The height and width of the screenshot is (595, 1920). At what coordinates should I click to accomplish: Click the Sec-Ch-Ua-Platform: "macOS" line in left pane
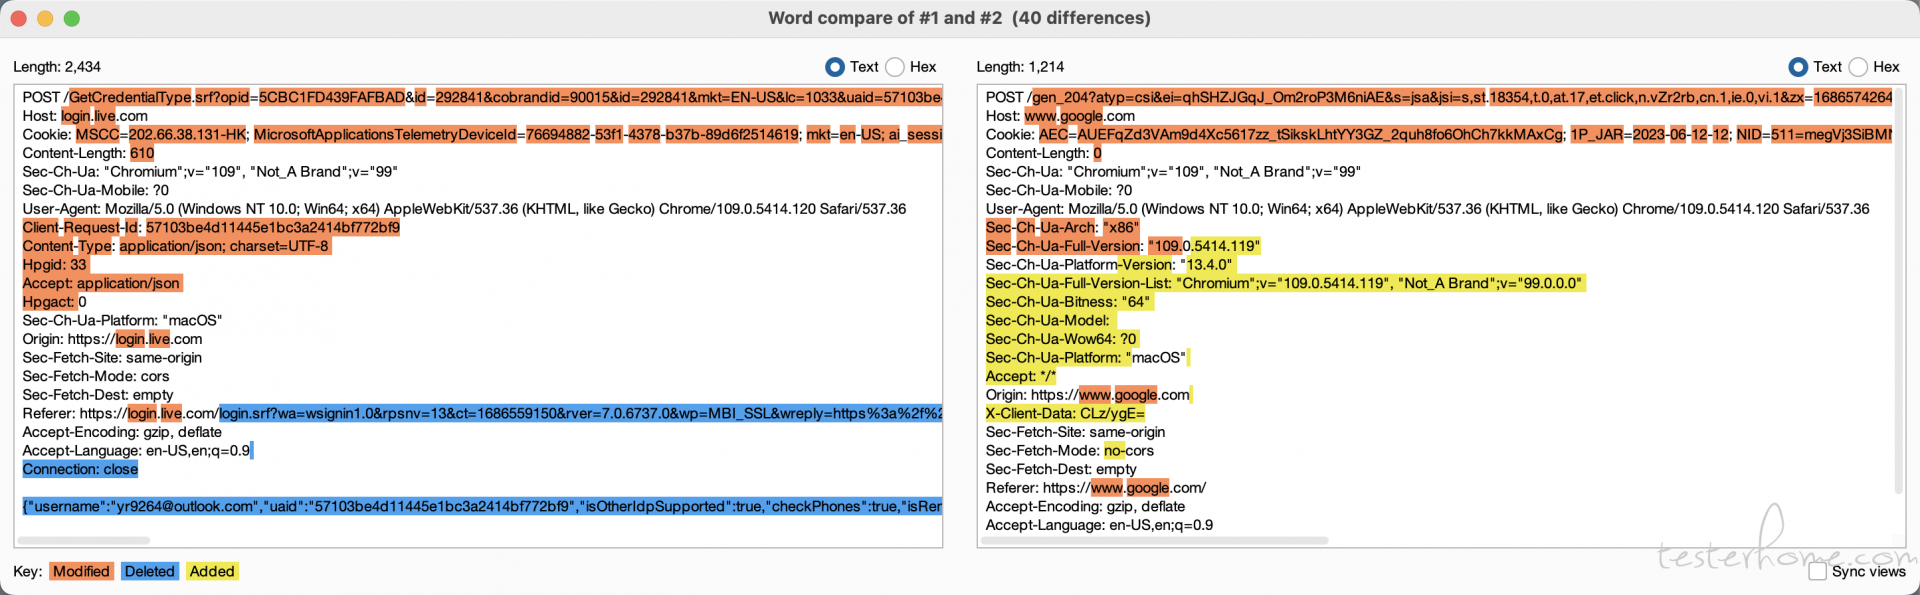pyautogui.click(x=122, y=320)
